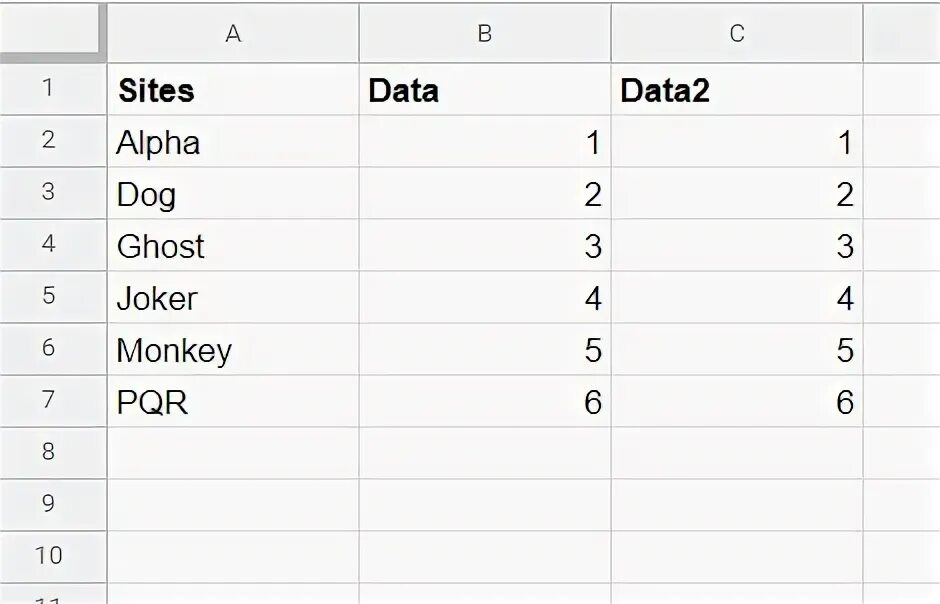Select the cell containing Alpha
940x604 pixels.
[233, 142]
